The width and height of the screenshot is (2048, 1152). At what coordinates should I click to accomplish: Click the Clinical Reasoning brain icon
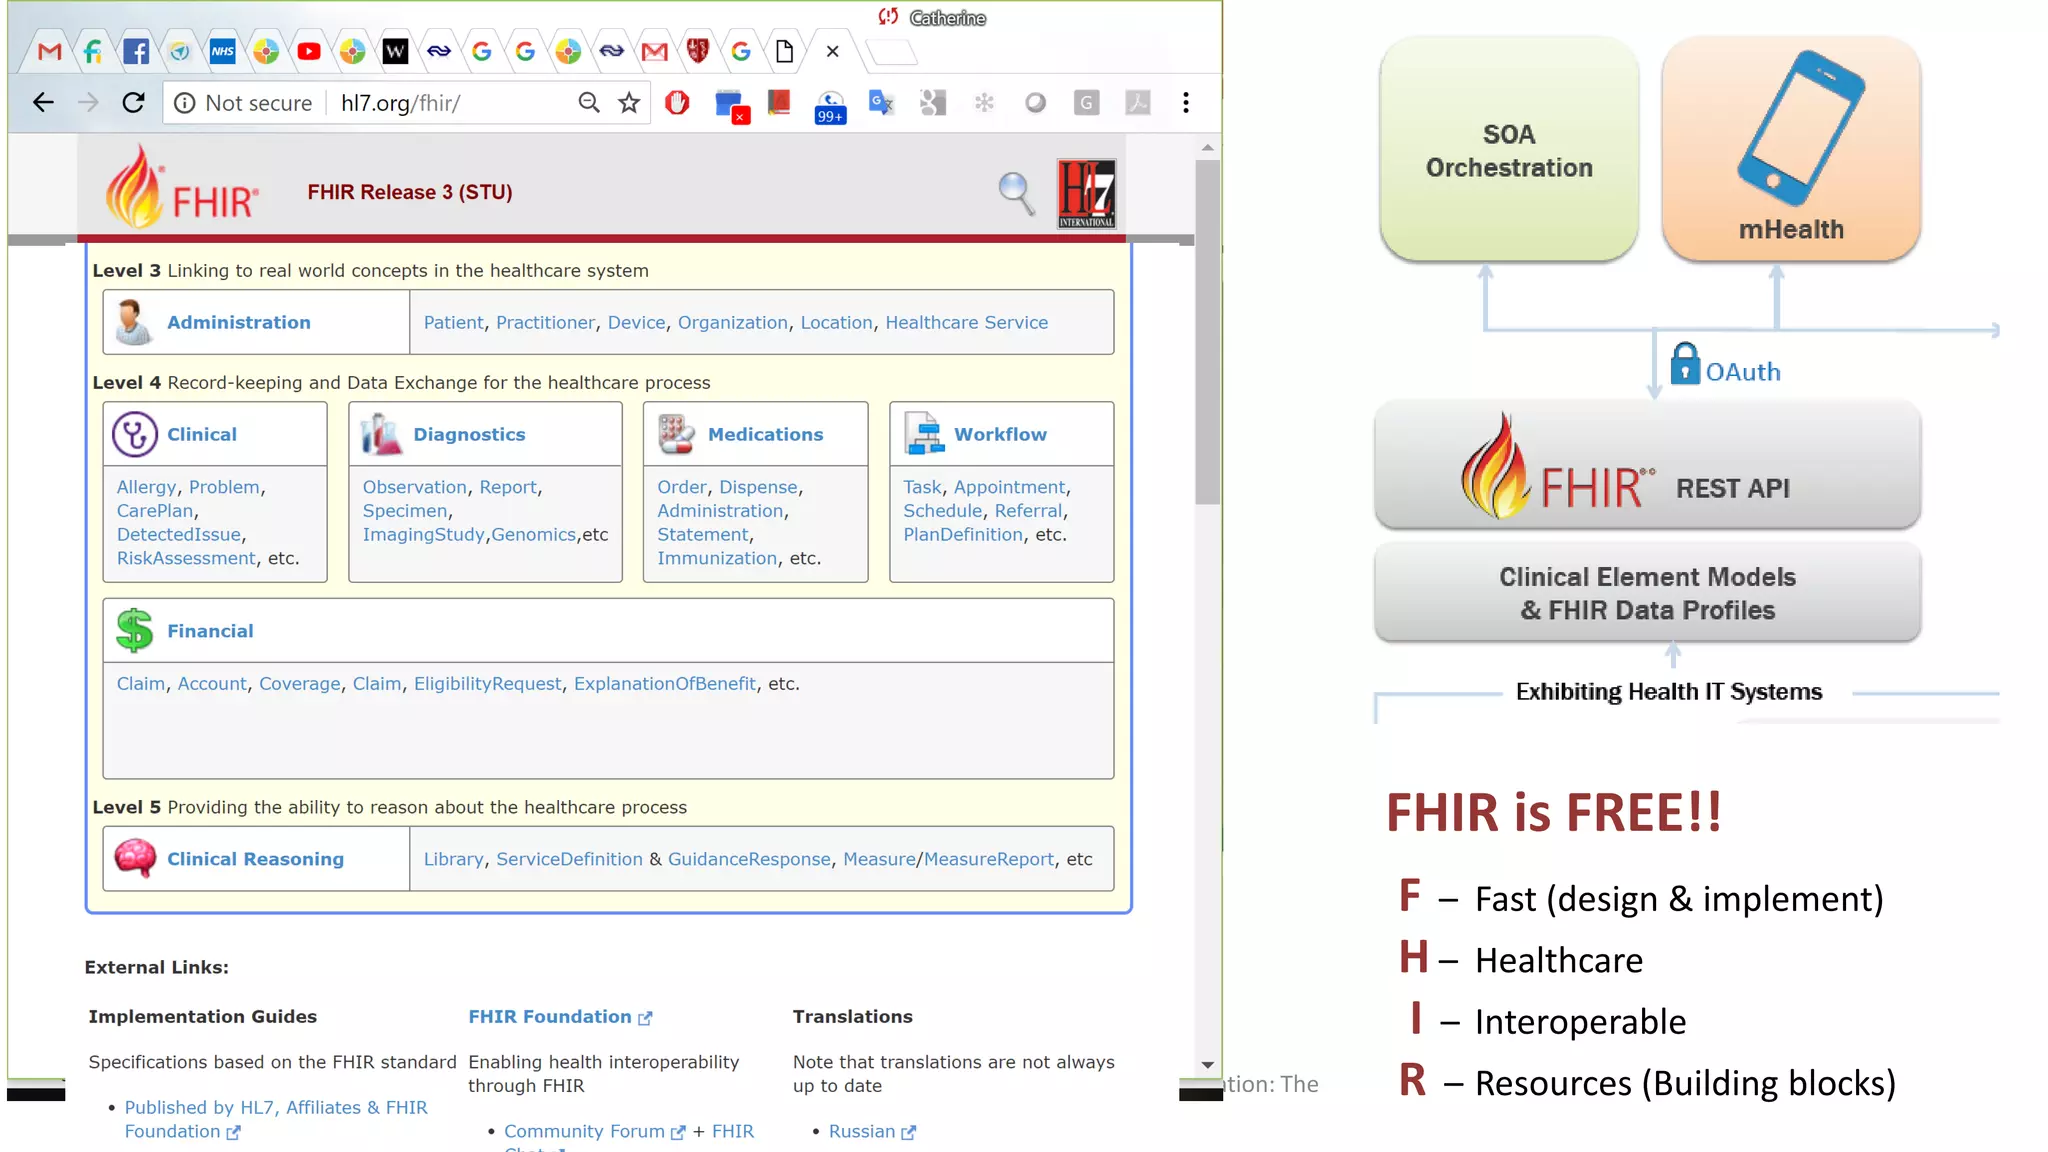[x=135, y=858]
